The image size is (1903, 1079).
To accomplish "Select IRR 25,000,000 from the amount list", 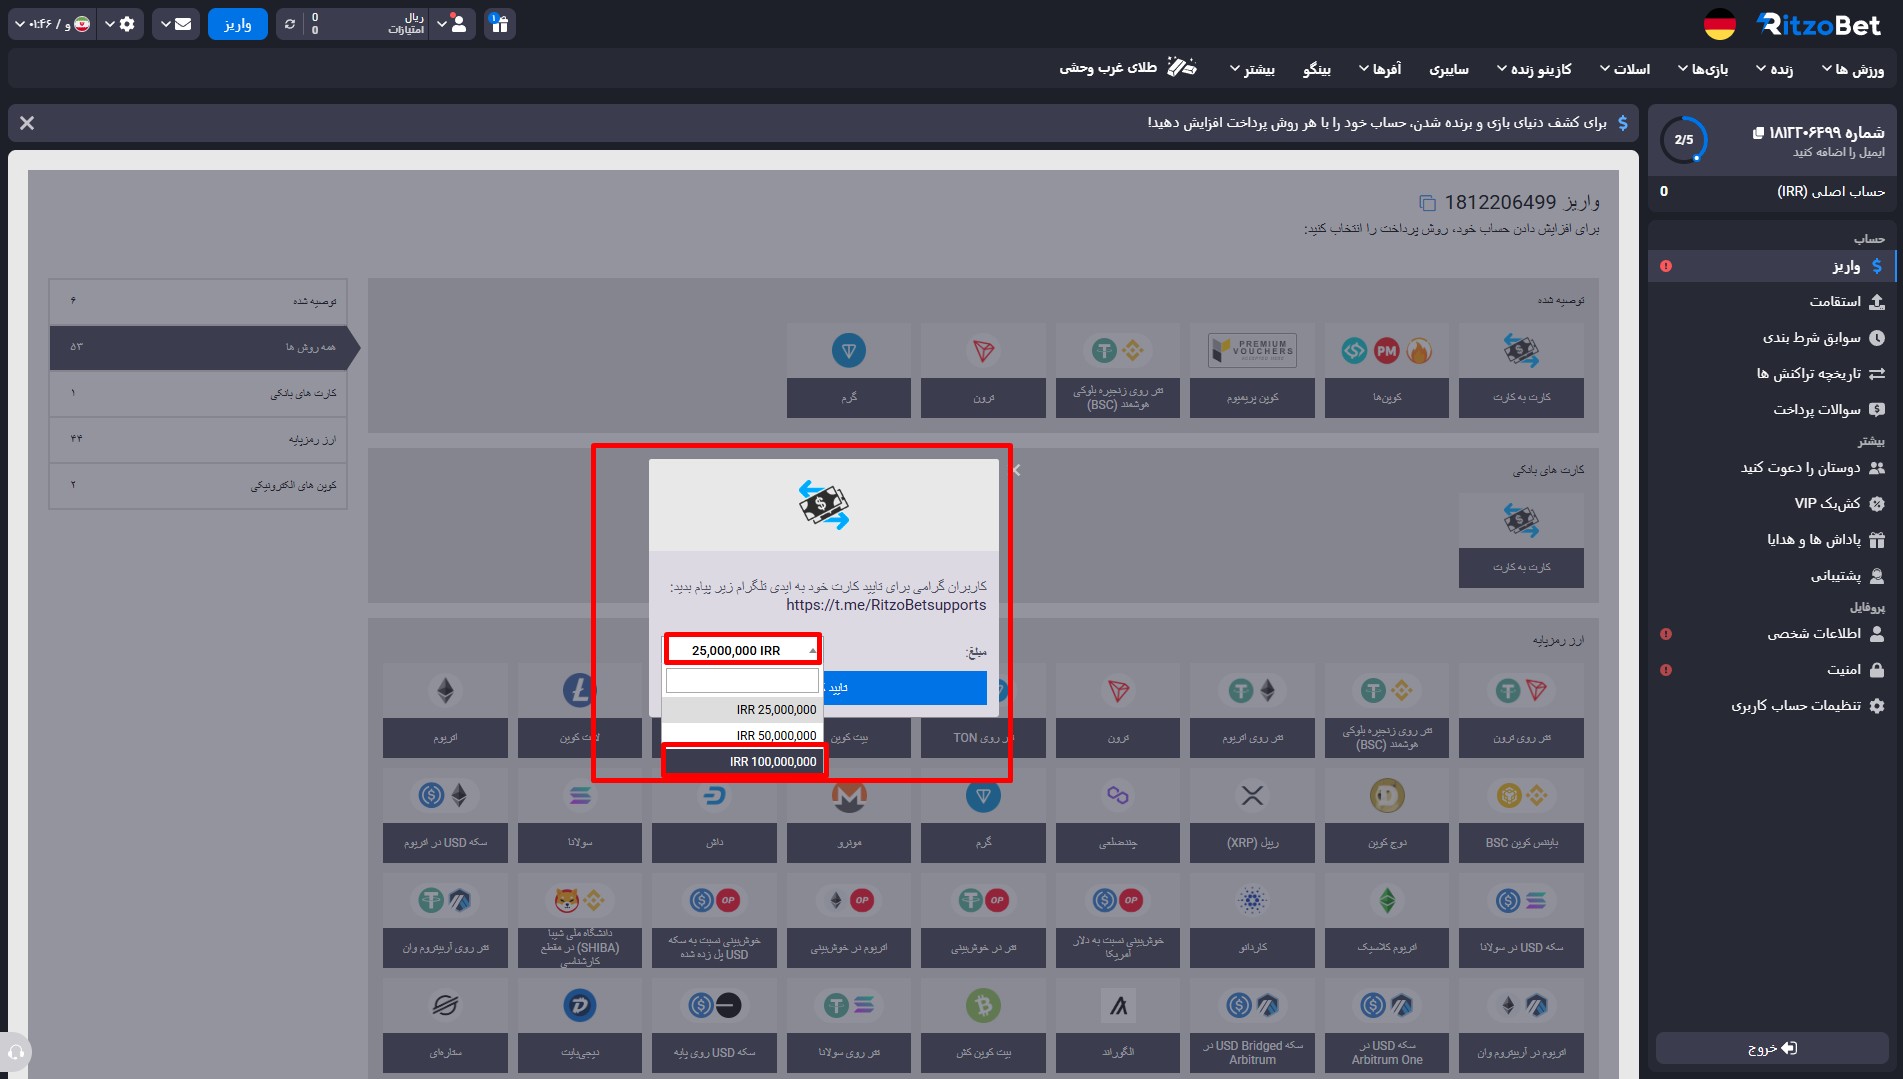I will pyautogui.click(x=743, y=709).
